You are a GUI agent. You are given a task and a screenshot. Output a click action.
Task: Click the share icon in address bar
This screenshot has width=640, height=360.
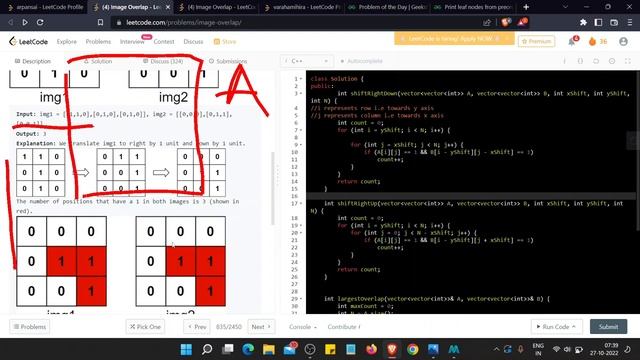(x=487, y=22)
